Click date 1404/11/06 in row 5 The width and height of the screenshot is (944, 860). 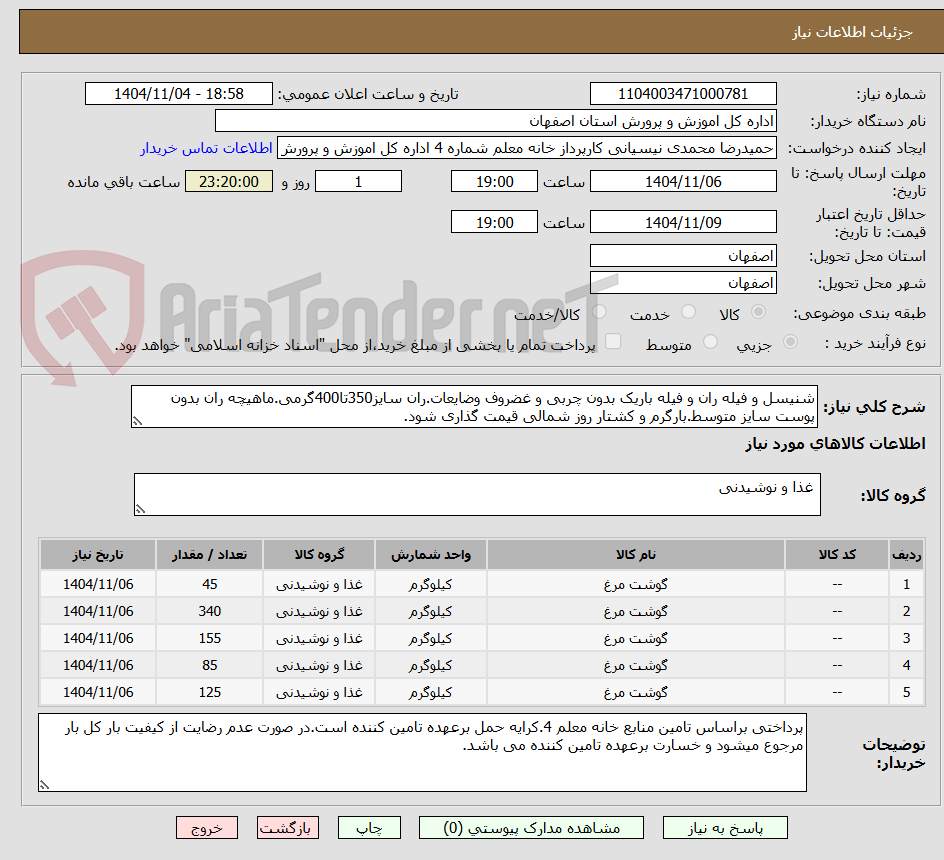coord(98,693)
